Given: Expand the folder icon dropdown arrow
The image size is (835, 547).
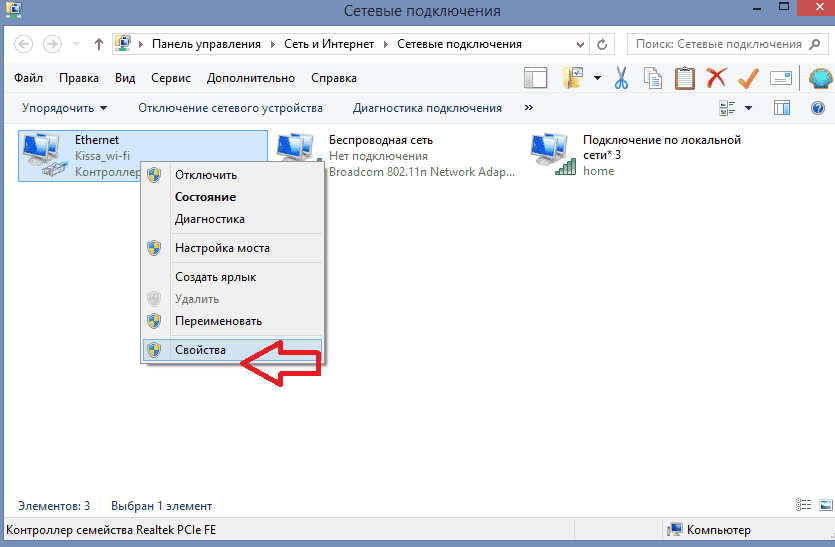Looking at the screenshot, I should click(597, 78).
